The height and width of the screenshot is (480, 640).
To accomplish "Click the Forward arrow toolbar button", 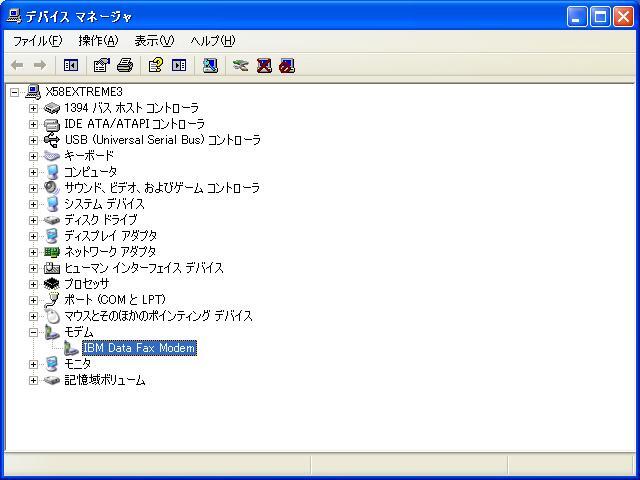I will click(40, 65).
